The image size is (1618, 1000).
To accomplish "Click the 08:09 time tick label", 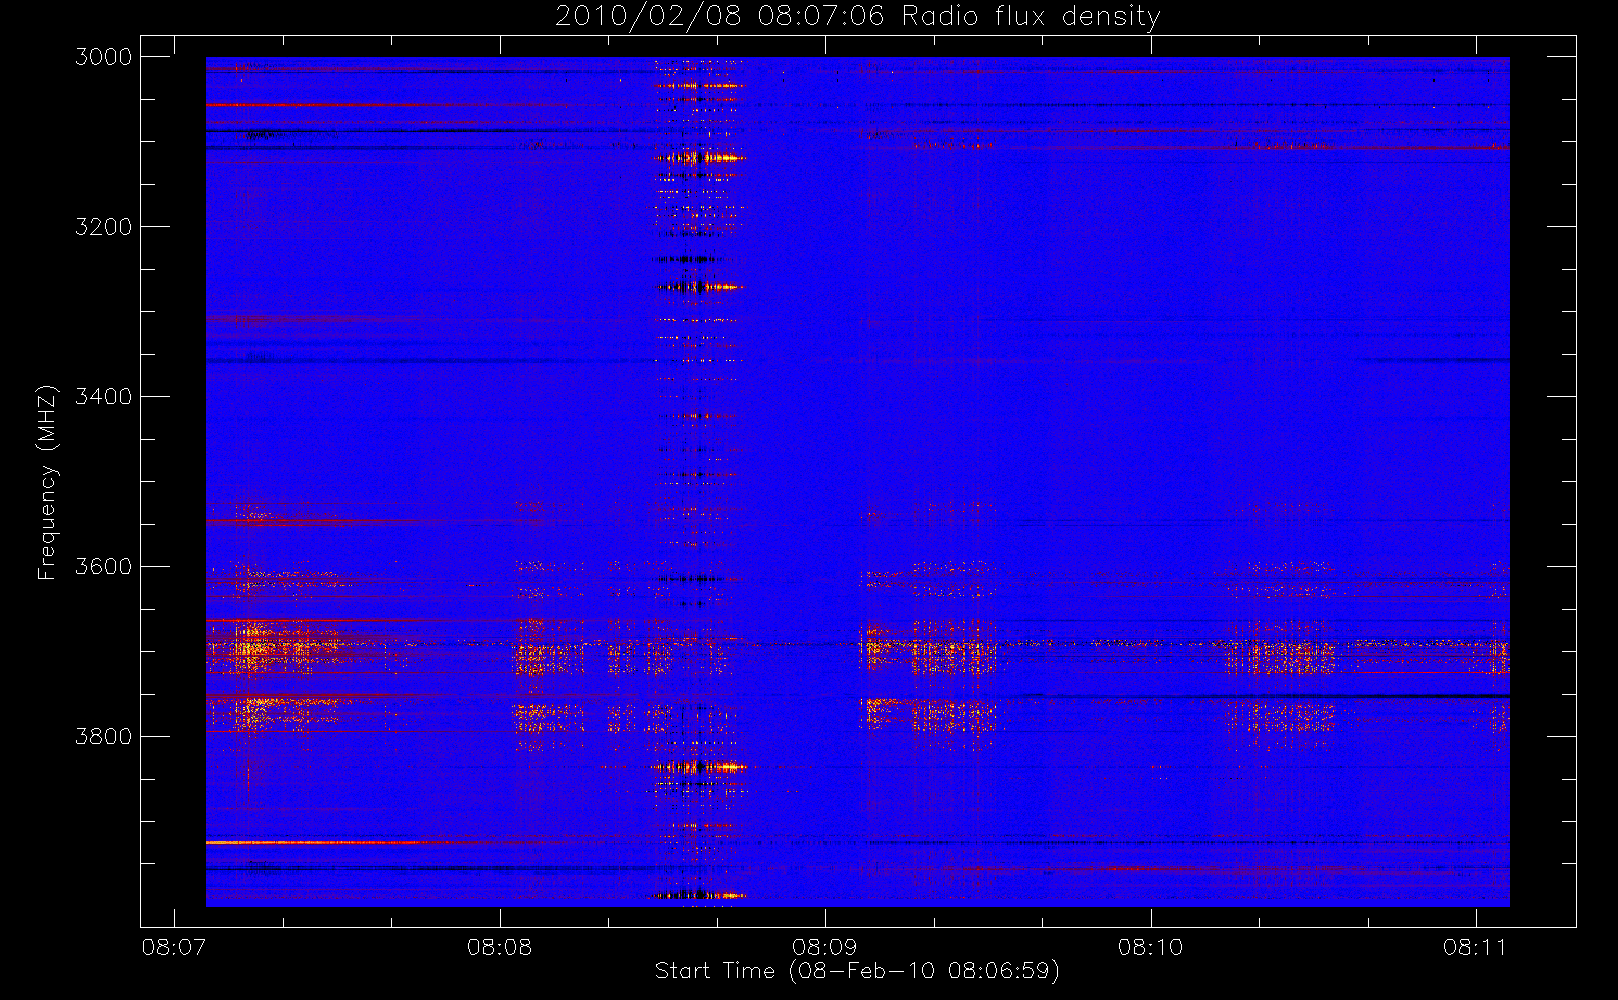I will click(825, 947).
